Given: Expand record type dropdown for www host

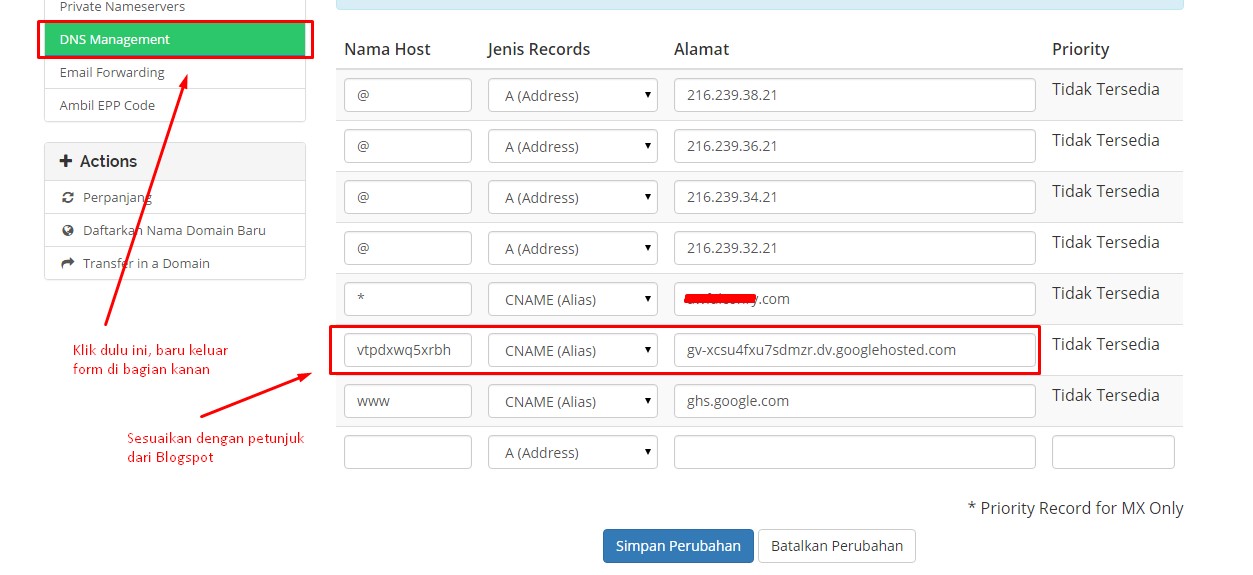Looking at the screenshot, I should (x=573, y=402).
